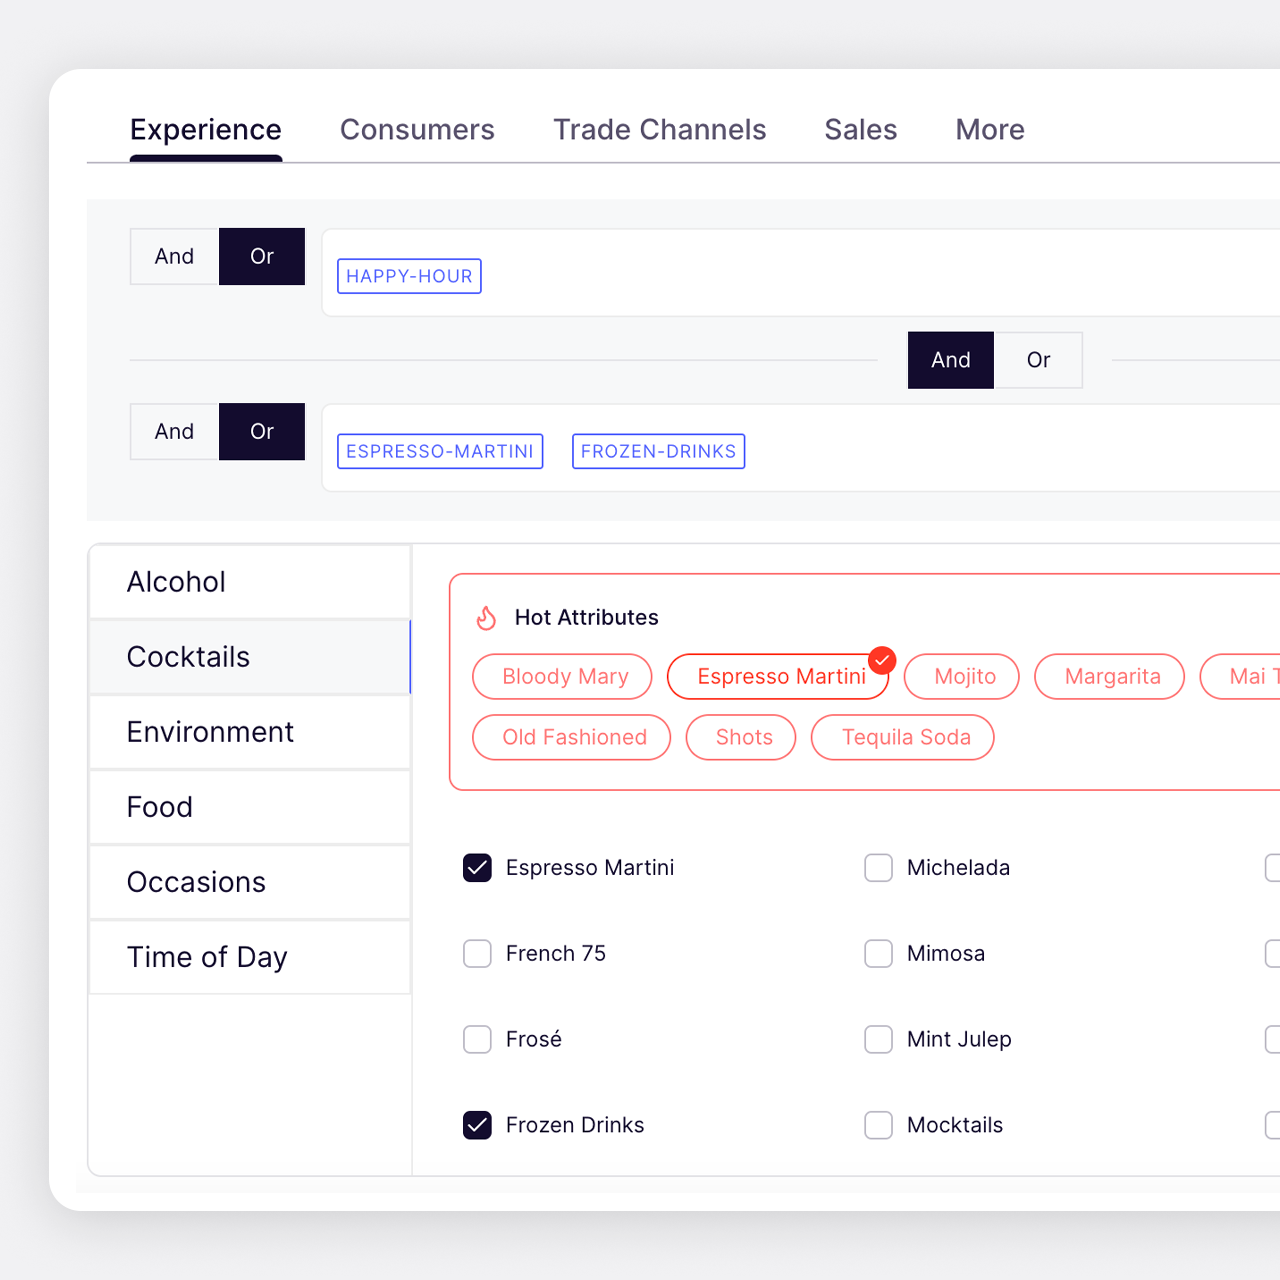This screenshot has height=1280, width=1280.
Task: Enable the Mimosa checkbox
Action: [x=878, y=954]
